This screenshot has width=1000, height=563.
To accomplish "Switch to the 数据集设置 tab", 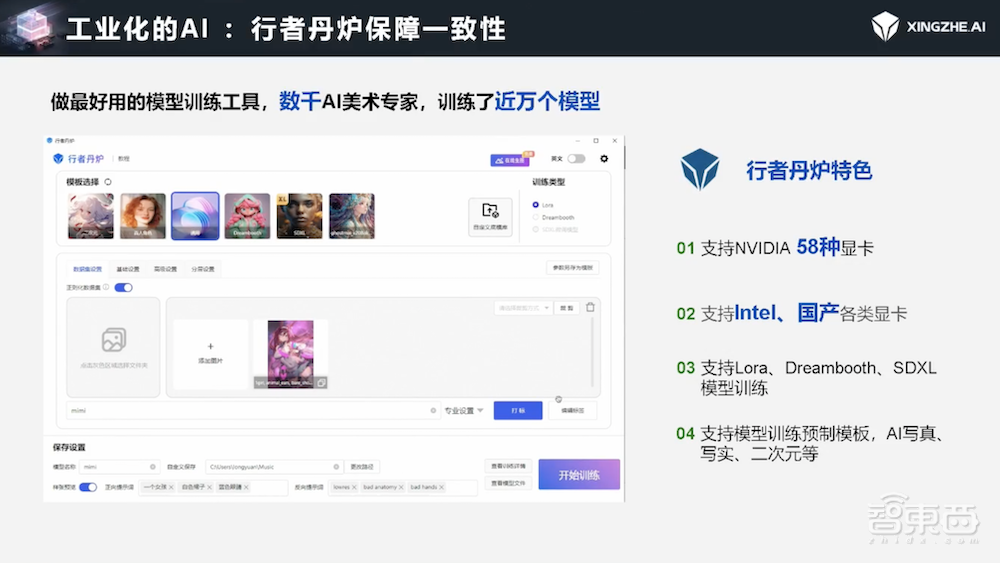I will coord(87,269).
